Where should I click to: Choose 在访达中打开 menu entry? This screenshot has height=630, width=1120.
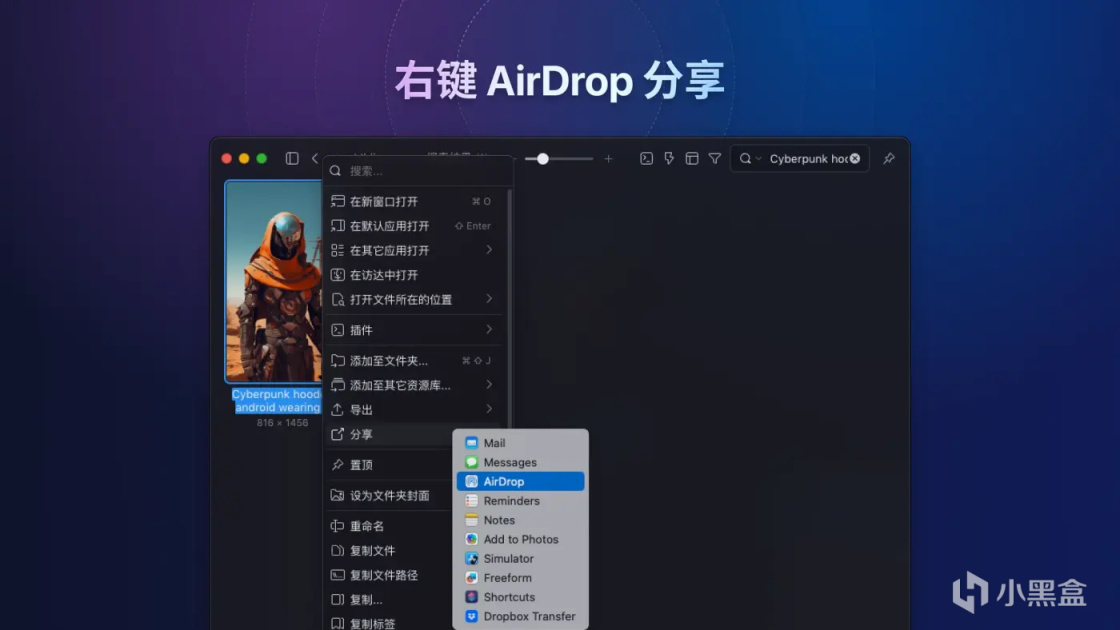[x=414, y=275]
